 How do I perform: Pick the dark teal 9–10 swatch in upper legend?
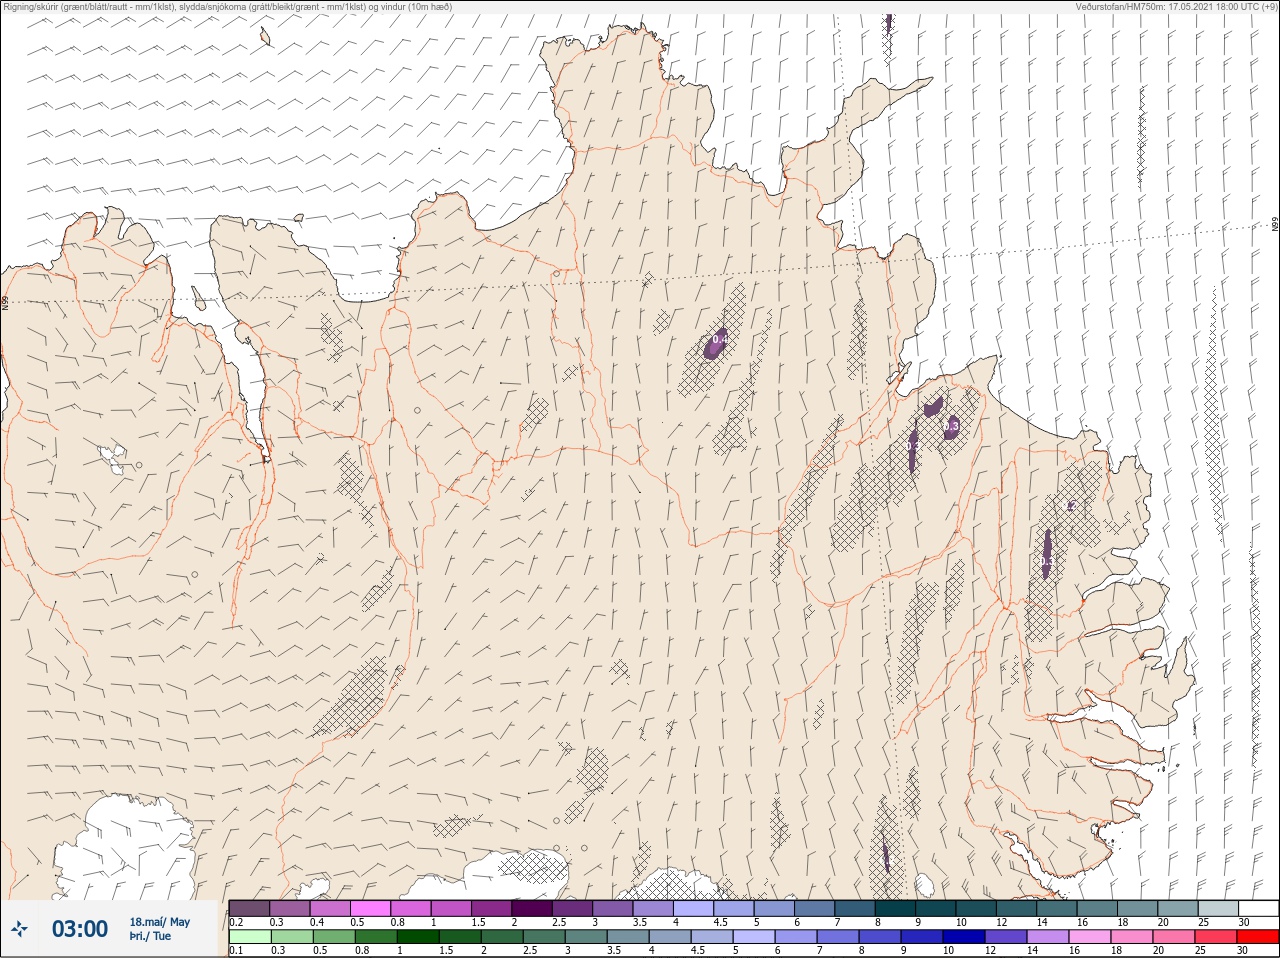[x=935, y=908]
